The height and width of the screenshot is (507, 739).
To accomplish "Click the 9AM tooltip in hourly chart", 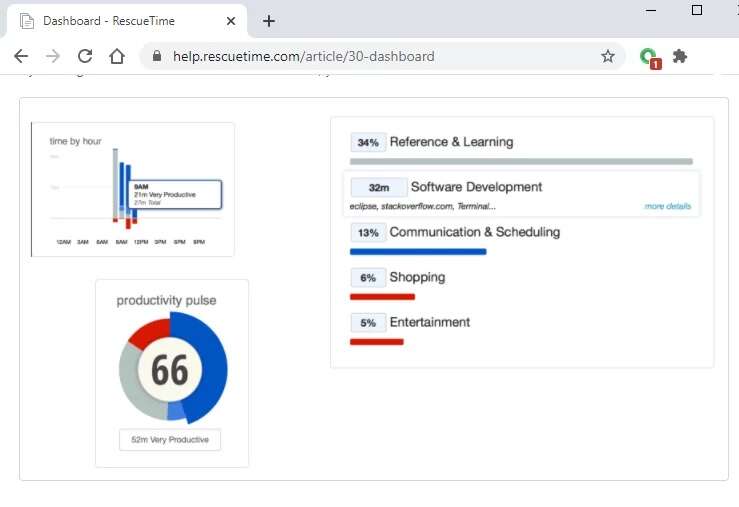I will pyautogui.click(x=175, y=195).
